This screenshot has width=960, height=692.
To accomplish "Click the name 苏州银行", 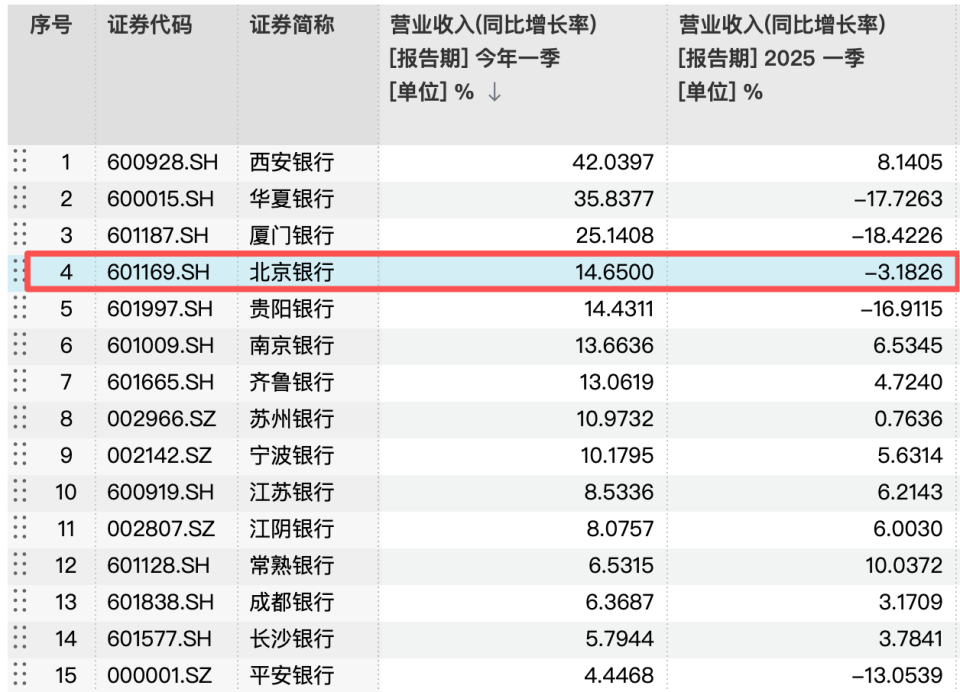I will [292, 419].
